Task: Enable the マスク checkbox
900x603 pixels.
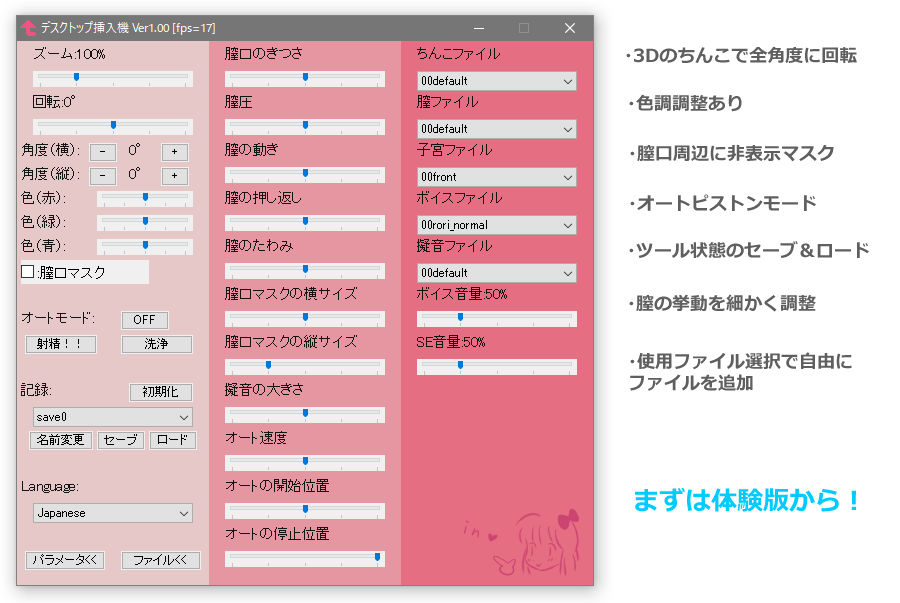Action: pyautogui.click(x=29, y=272)
